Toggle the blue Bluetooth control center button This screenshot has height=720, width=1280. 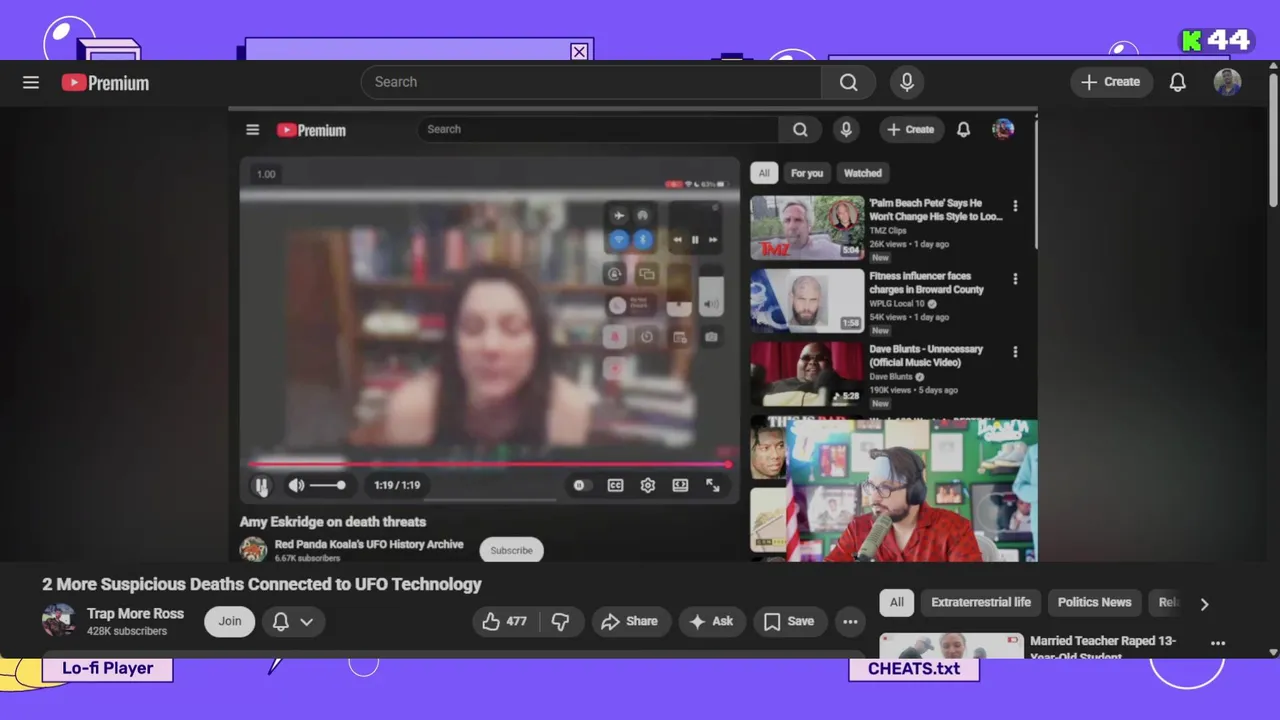pyautogui.click(x=643, y=240)
